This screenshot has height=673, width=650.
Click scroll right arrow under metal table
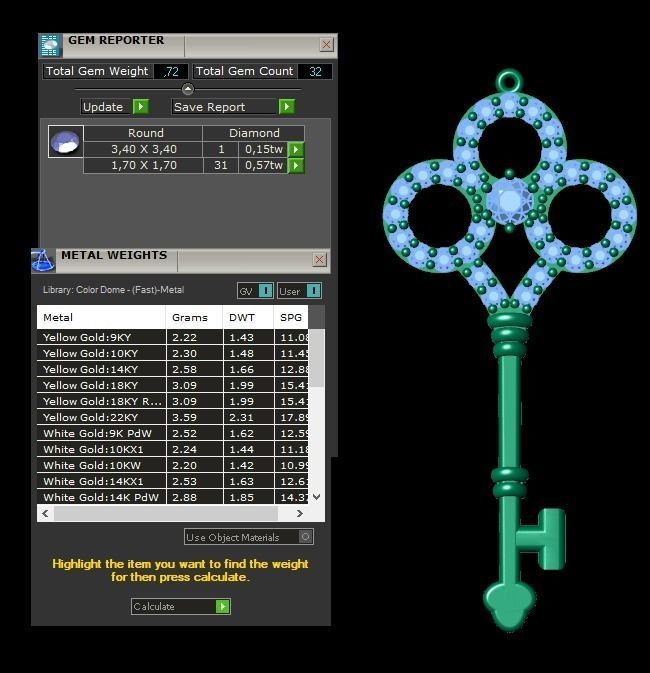(300, 513)
